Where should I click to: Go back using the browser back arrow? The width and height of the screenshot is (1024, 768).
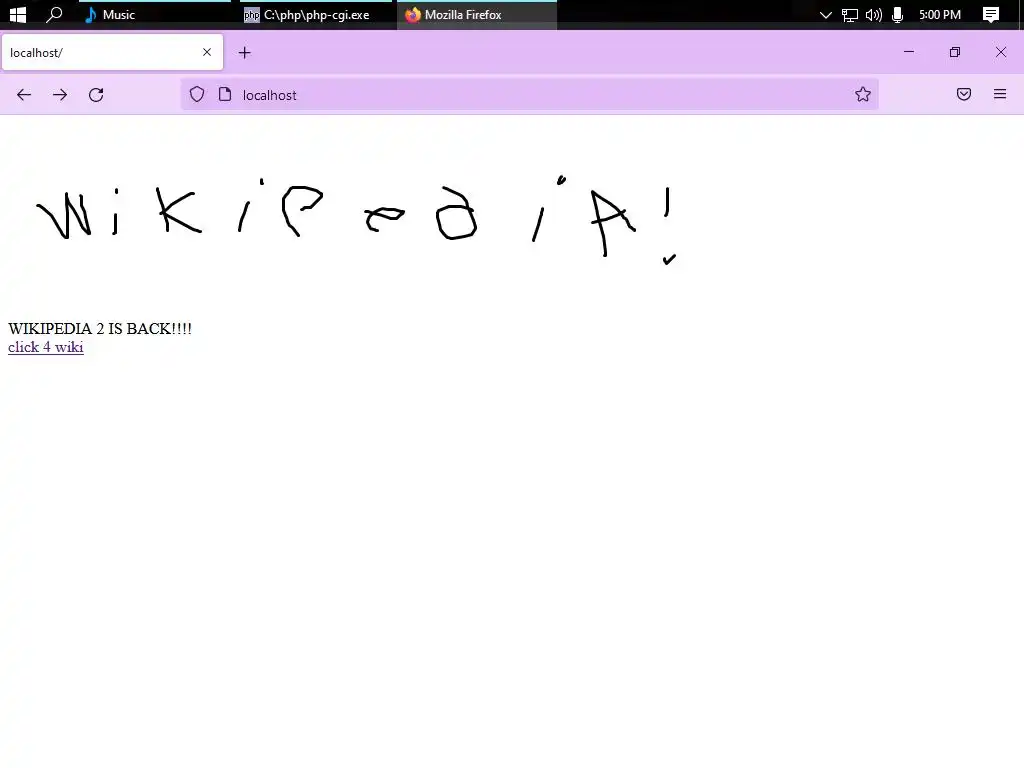coord(24,95)
